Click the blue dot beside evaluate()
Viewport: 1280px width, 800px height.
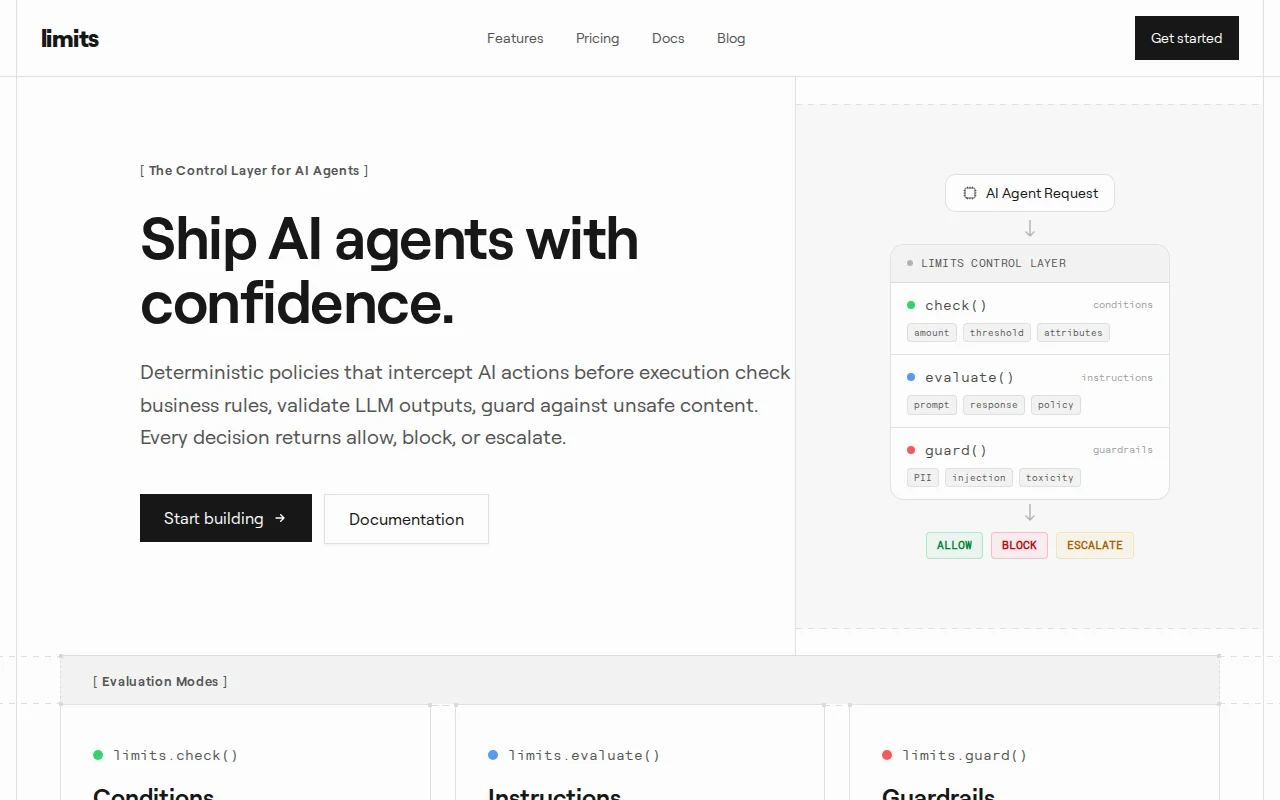click(911, 377)
